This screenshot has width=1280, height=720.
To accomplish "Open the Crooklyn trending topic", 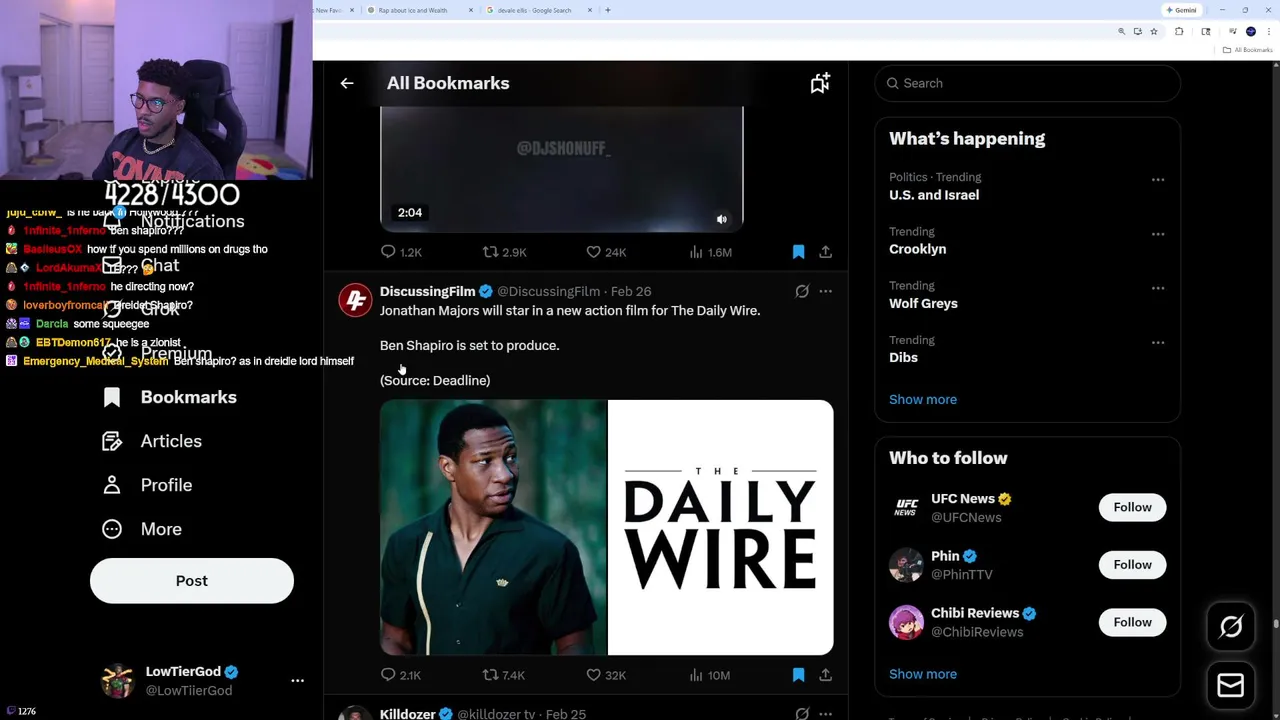I will (x=917, y=249).
